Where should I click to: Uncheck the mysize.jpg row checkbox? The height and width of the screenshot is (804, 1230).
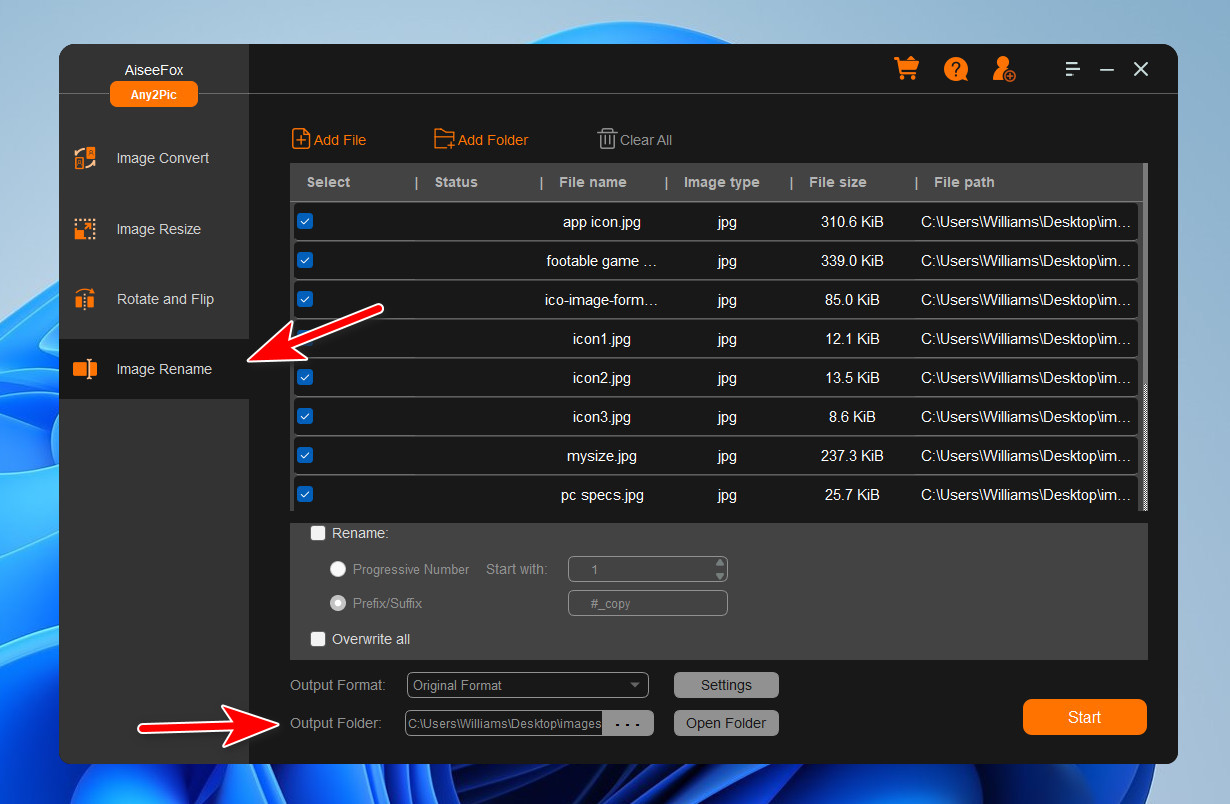click(x=305, y=455)
